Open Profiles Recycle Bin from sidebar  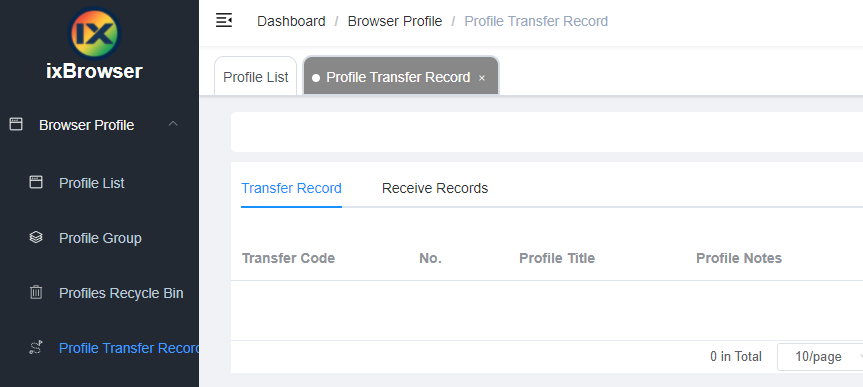click(x=121, y=293)
